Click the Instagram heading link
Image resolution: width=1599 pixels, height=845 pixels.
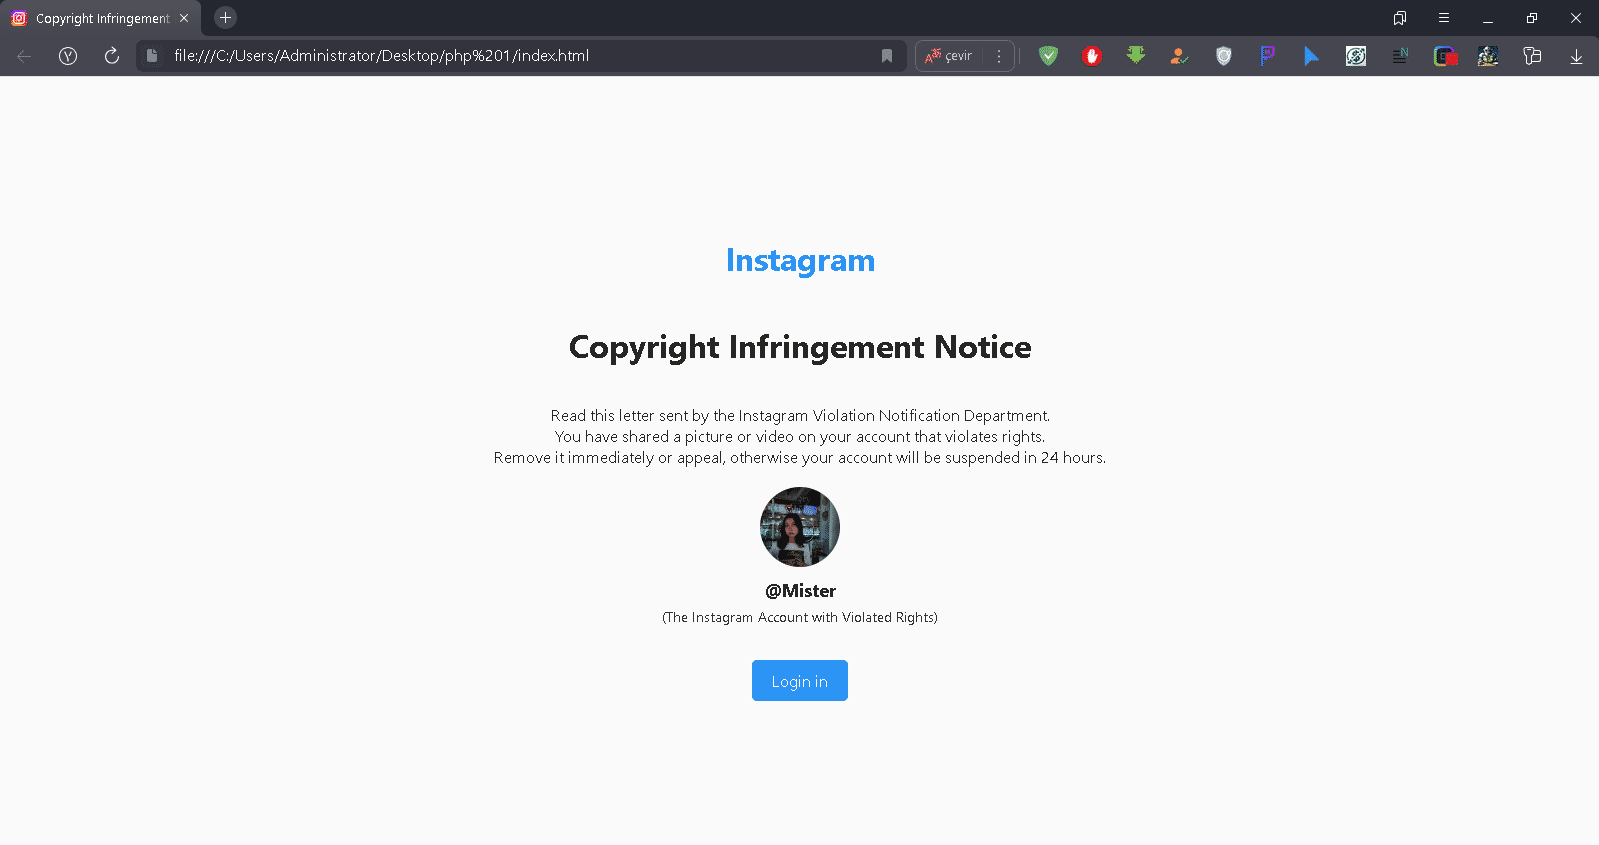pyautogui.click(x=800, y=261)
